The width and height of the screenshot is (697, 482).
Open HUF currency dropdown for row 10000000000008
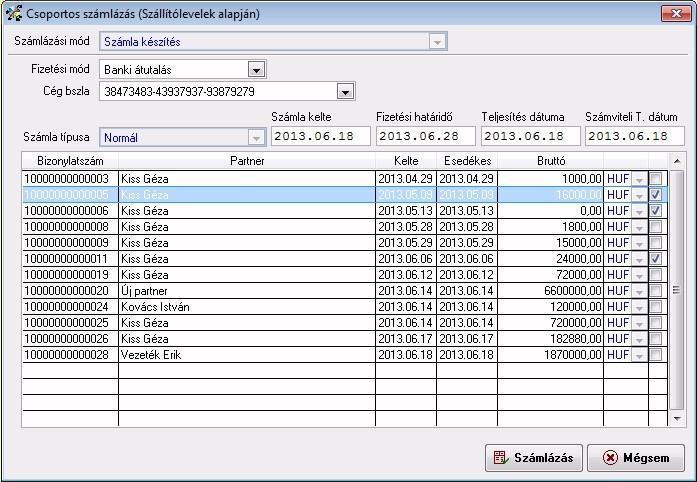[640, 227]
